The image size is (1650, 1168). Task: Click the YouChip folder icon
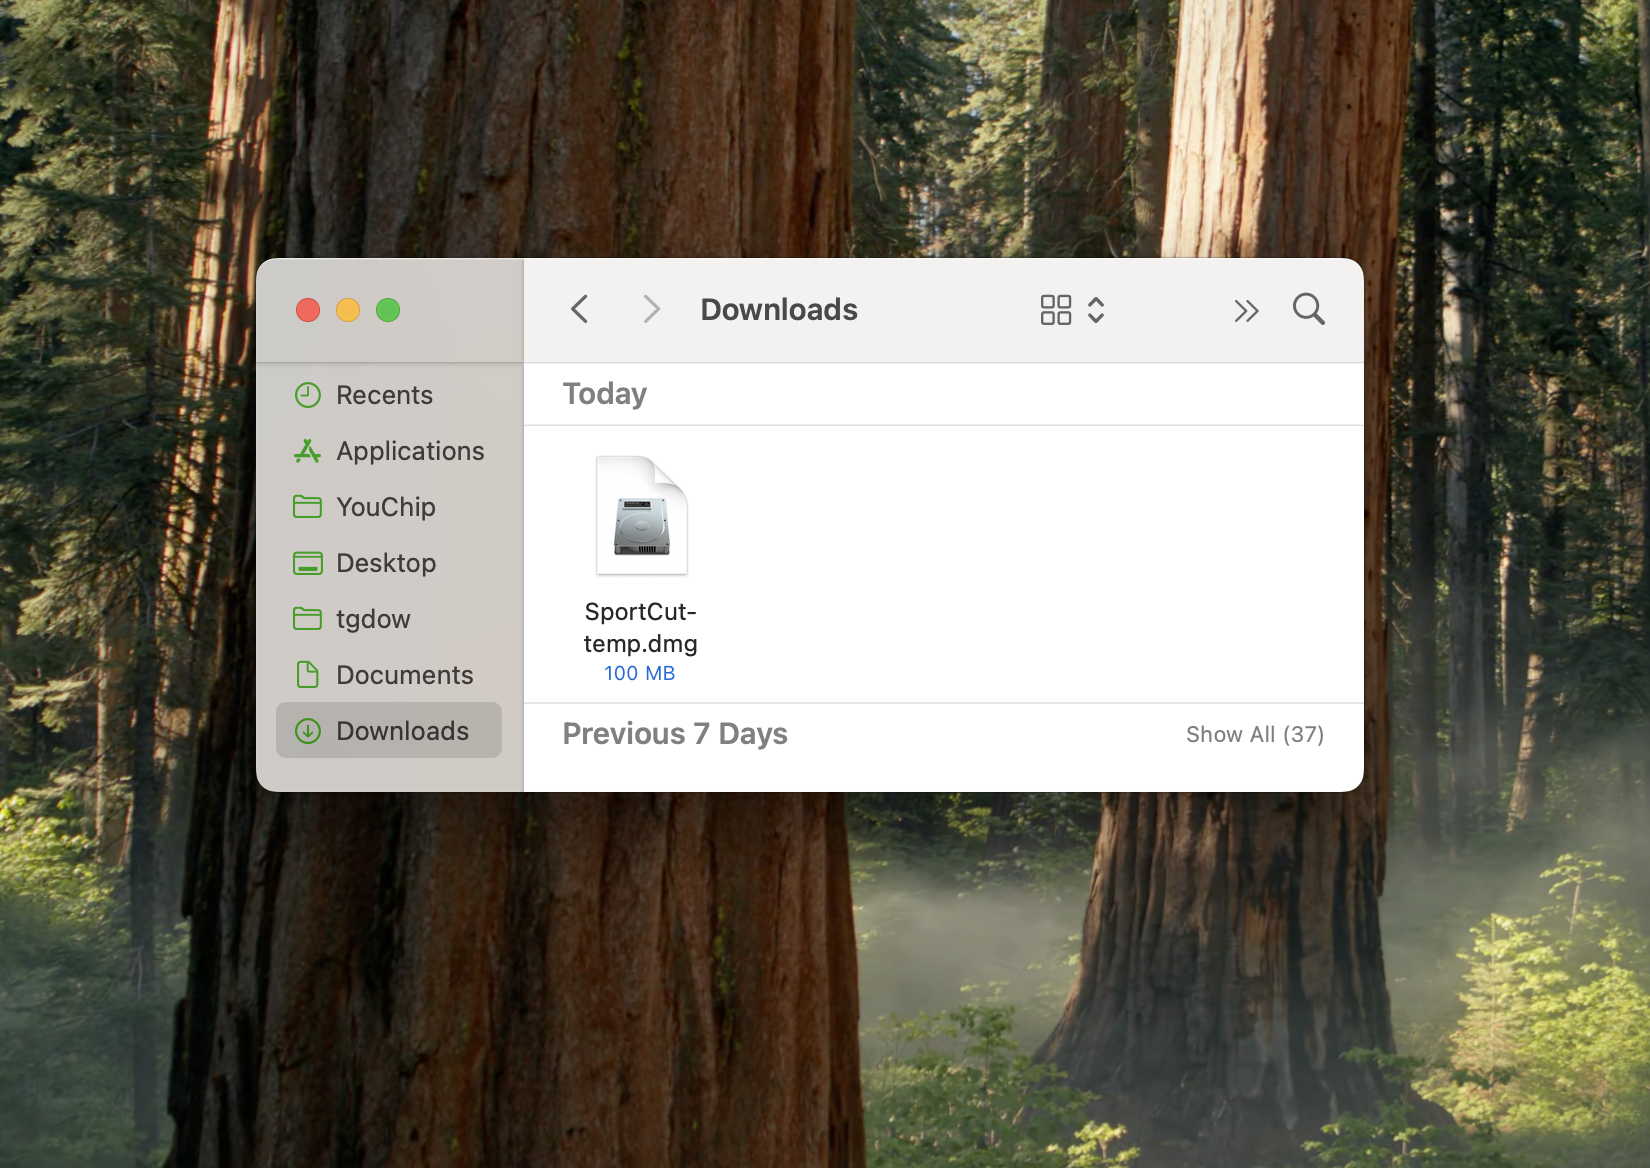tap(307, 507)
